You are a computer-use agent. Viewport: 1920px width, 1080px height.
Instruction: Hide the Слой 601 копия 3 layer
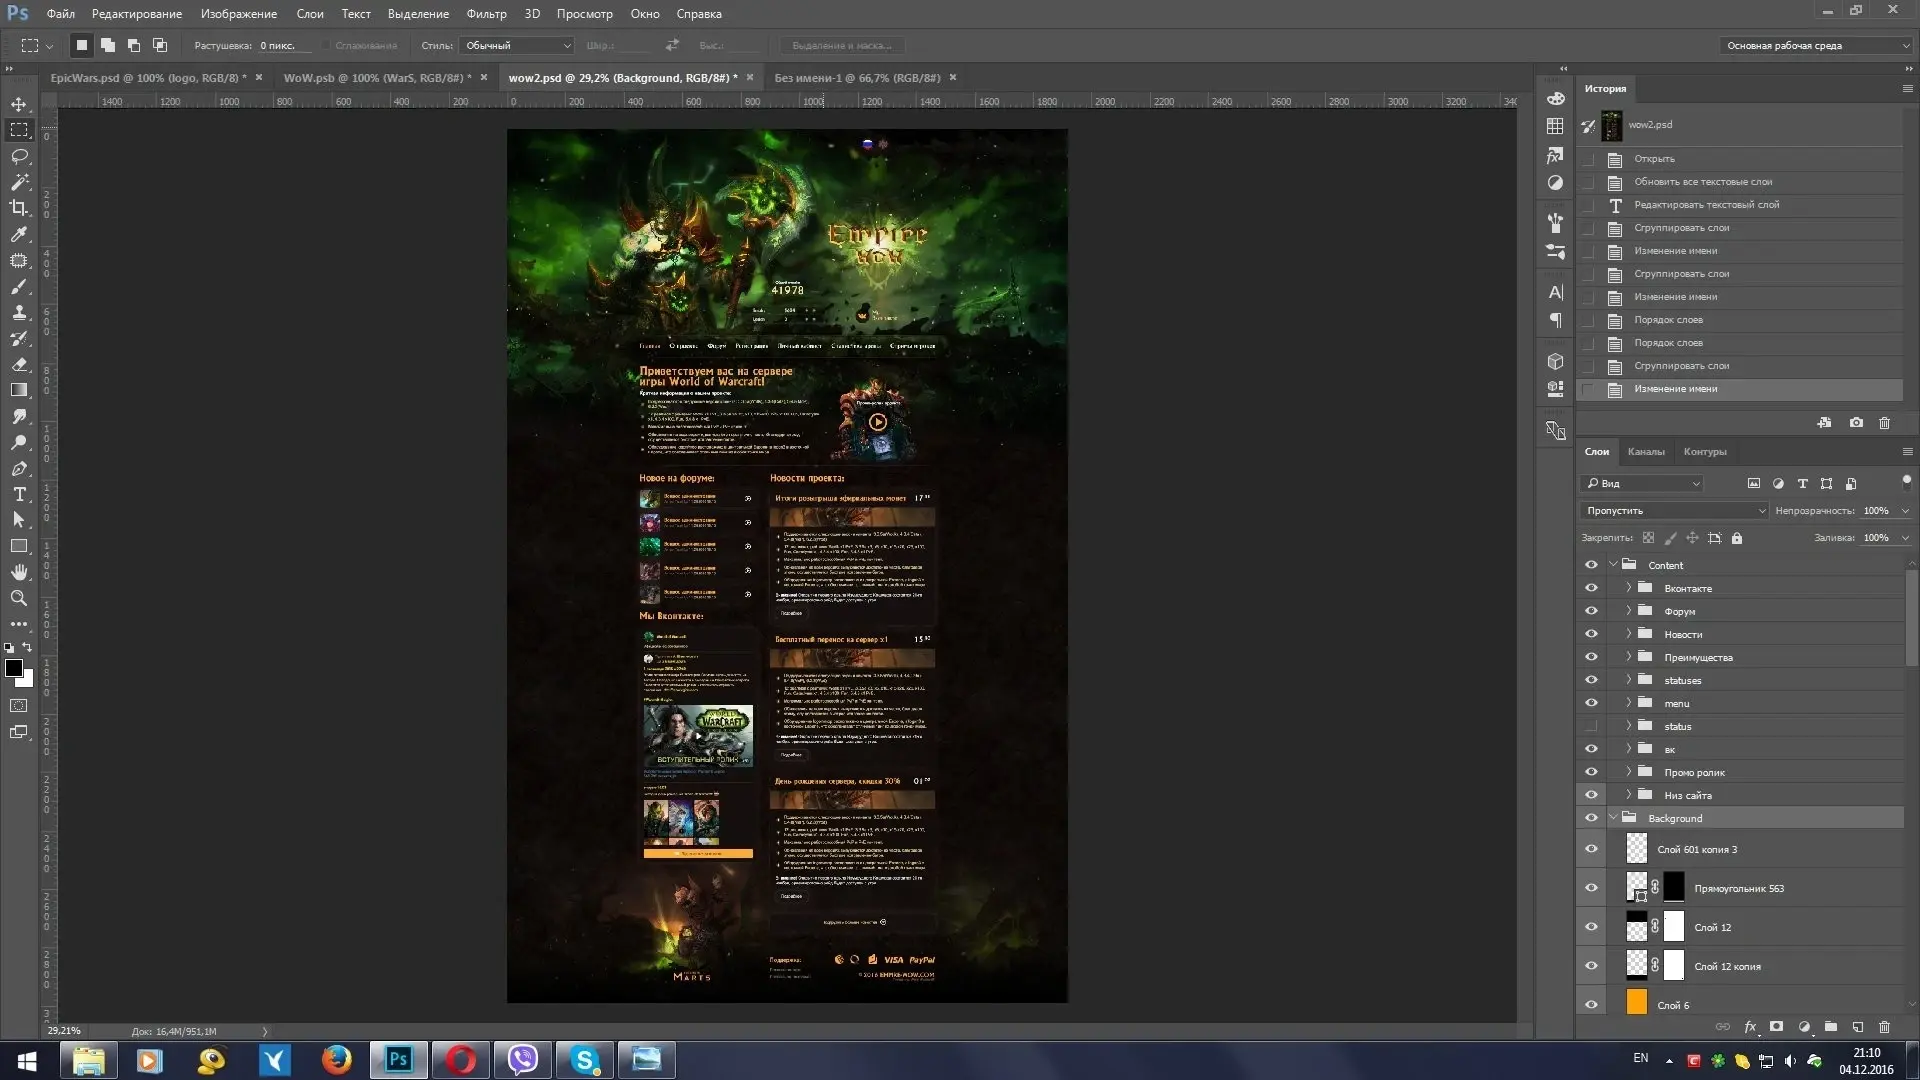[x=1591, y=849]
